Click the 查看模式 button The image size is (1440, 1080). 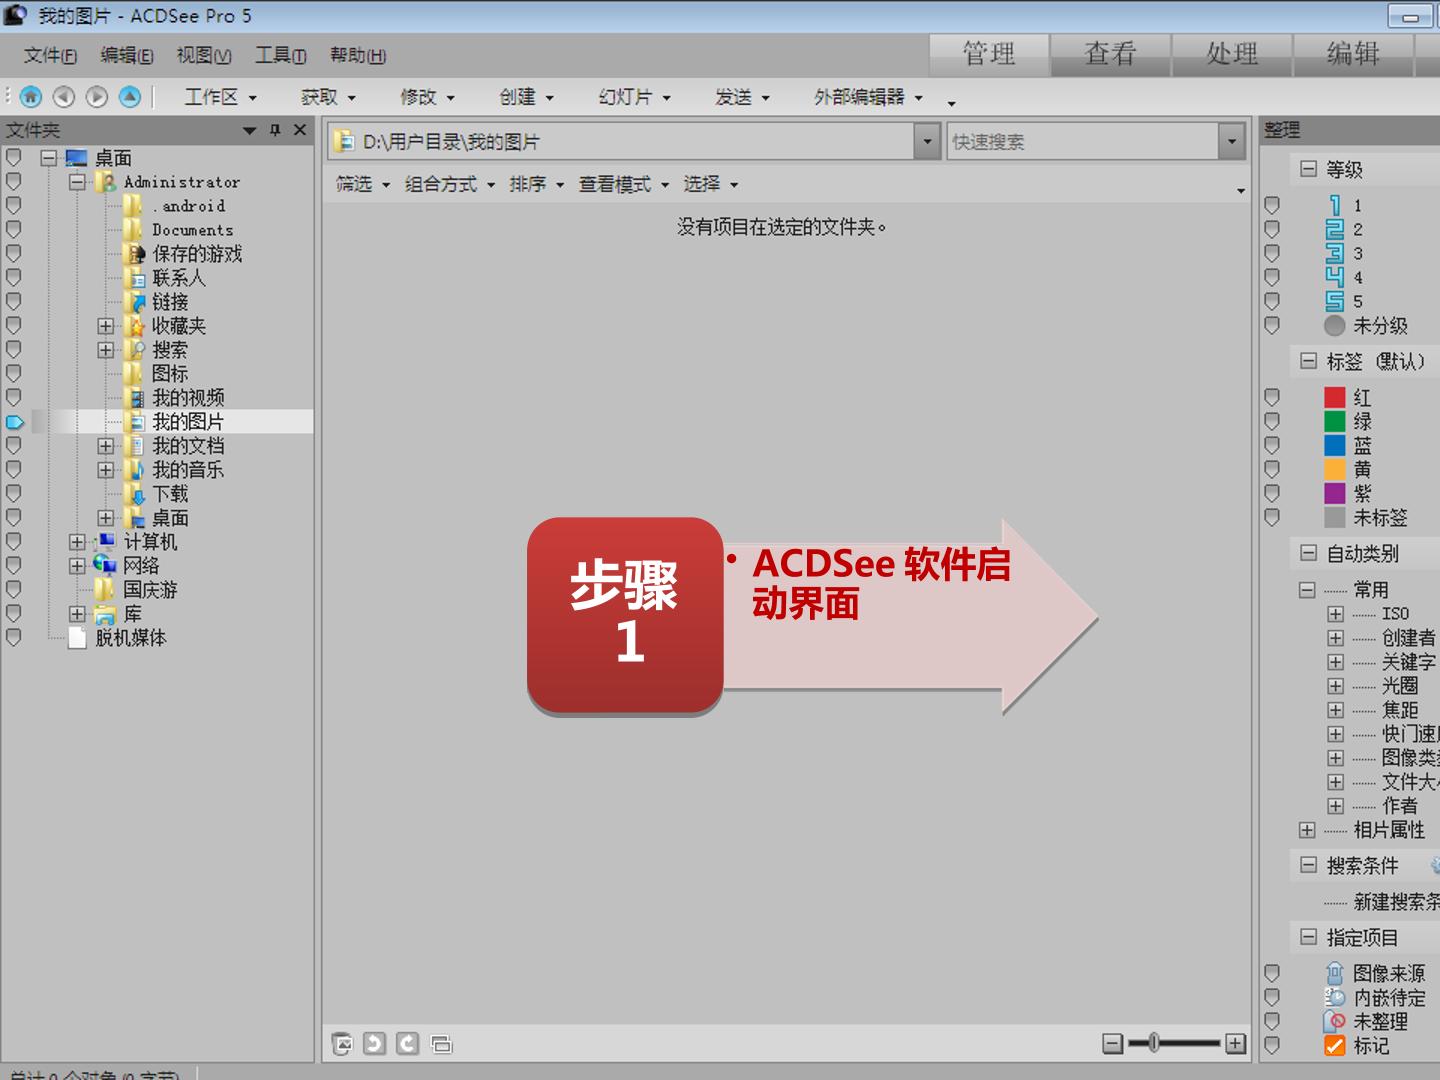(x=624, y=184)
